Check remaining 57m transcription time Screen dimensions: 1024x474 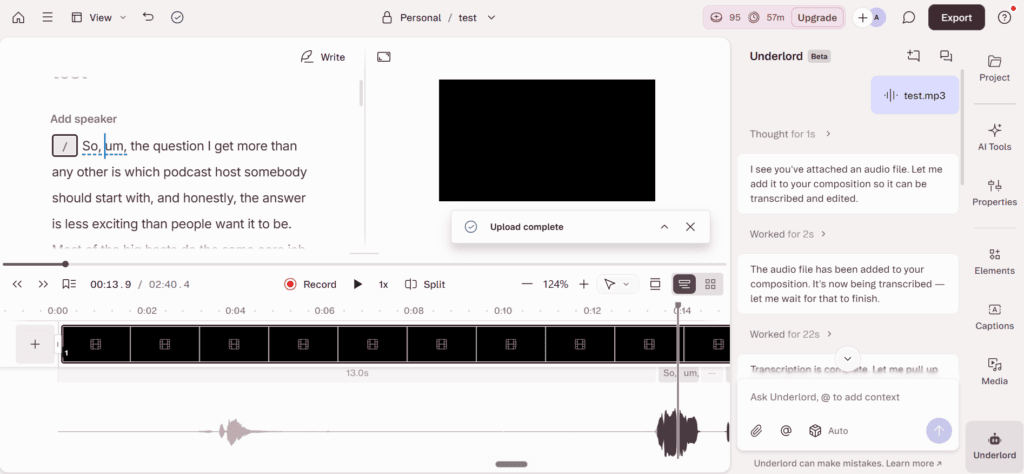click(767, 18)
